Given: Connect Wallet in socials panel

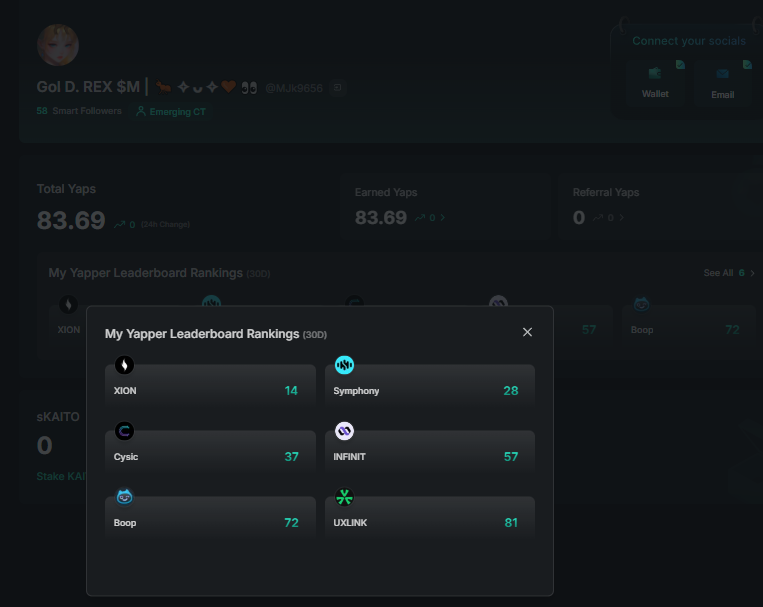Looking at the screenshot, I should pos(655,83).
